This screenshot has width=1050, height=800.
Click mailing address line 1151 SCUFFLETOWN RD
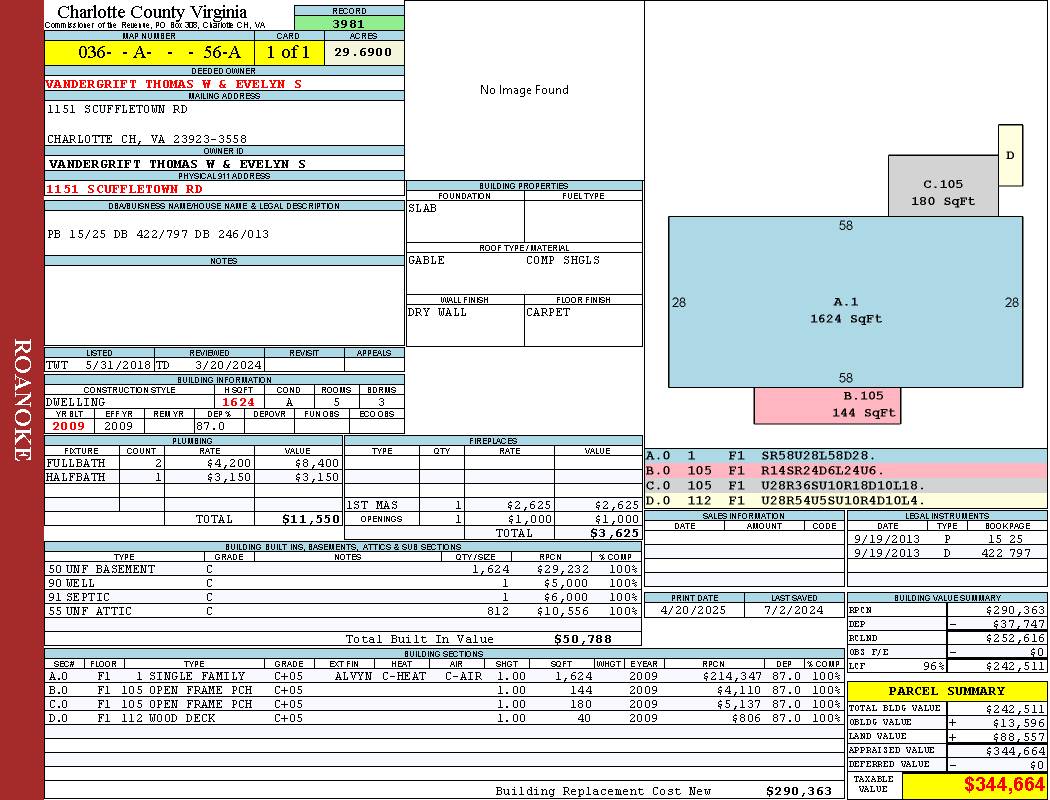pos(117,108)
